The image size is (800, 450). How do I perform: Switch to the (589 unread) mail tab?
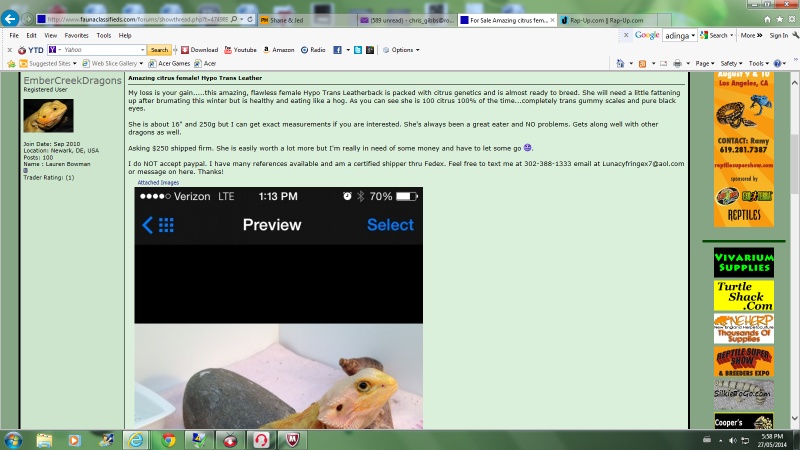pos(407,20)
